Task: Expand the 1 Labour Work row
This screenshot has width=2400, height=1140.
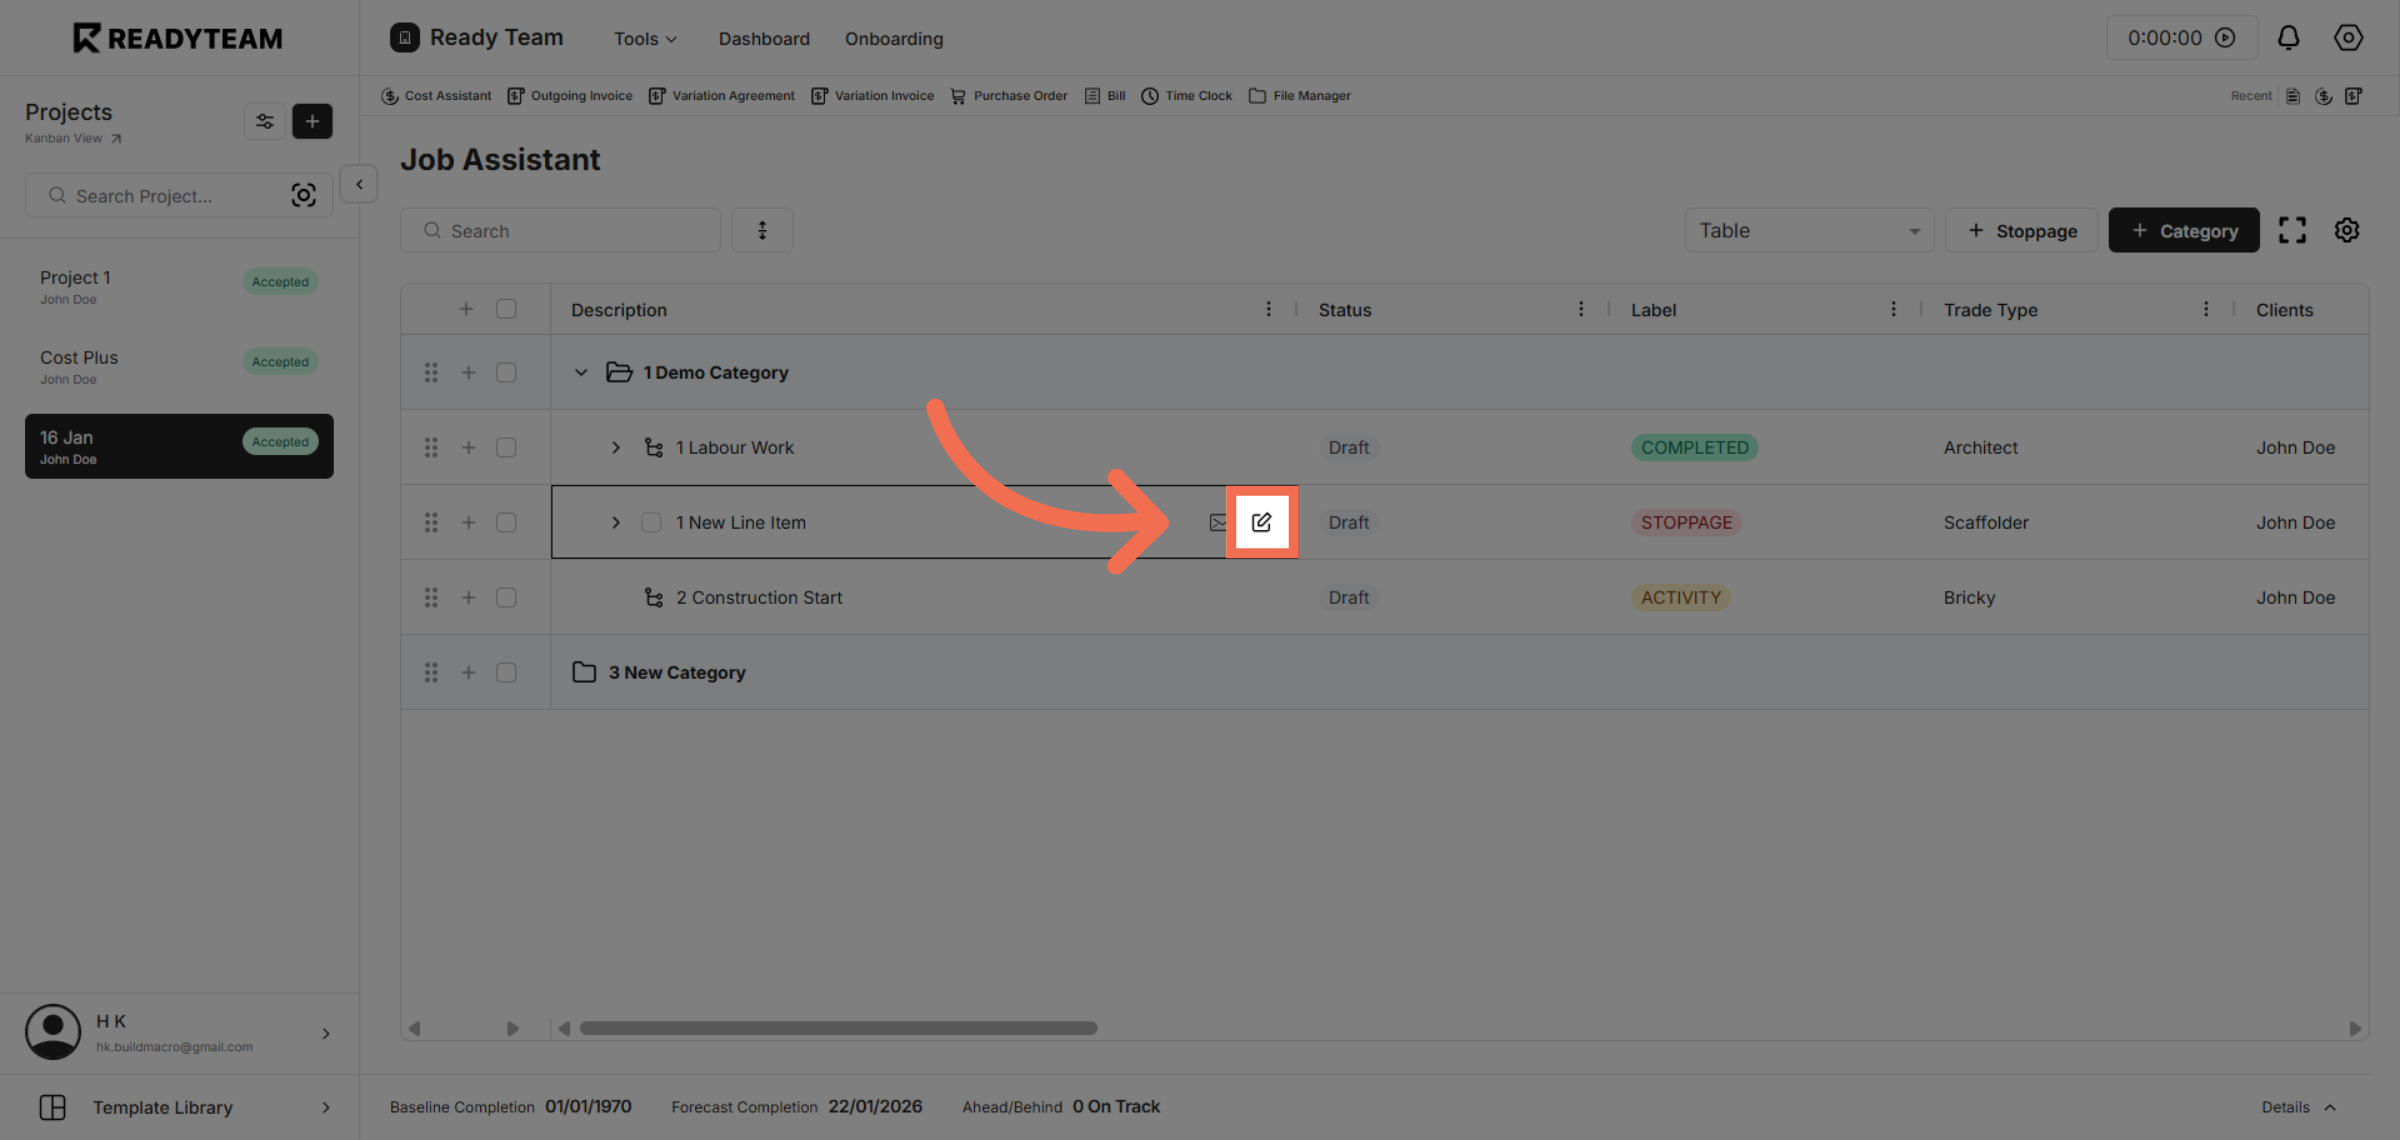Action: pyautogui.click(x=615, y=447)
